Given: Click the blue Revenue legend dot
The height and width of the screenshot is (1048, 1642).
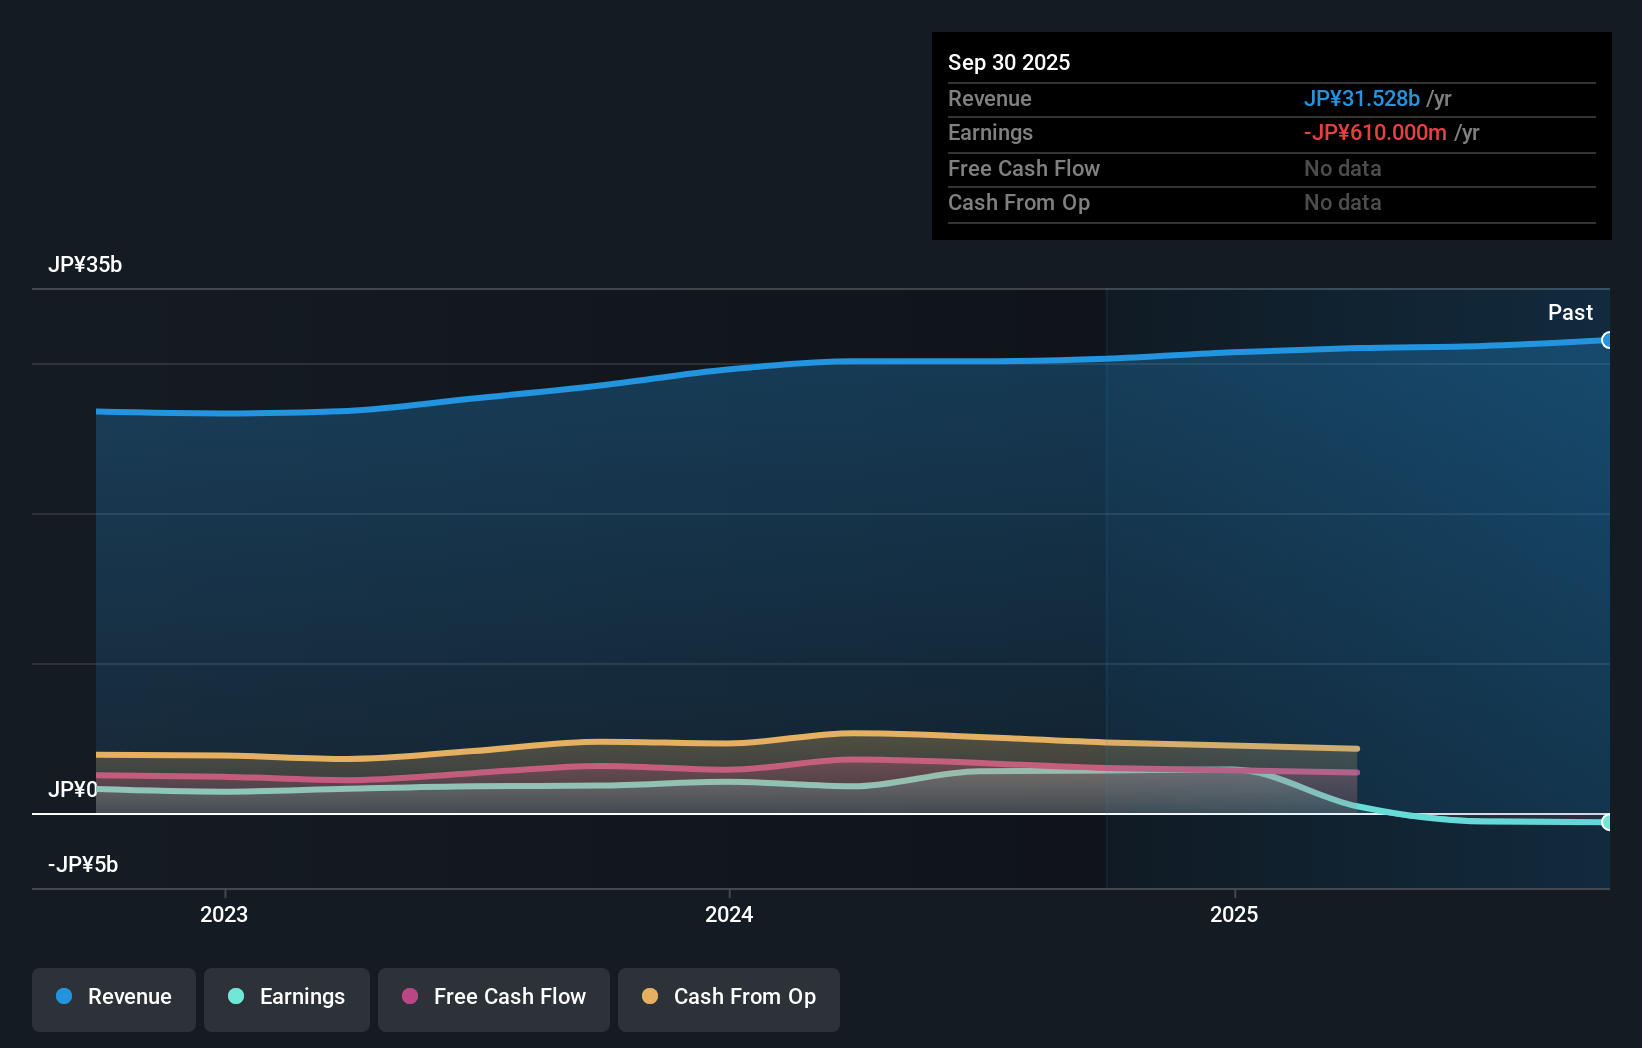Looking at the screenshot, I should point(63,997).
